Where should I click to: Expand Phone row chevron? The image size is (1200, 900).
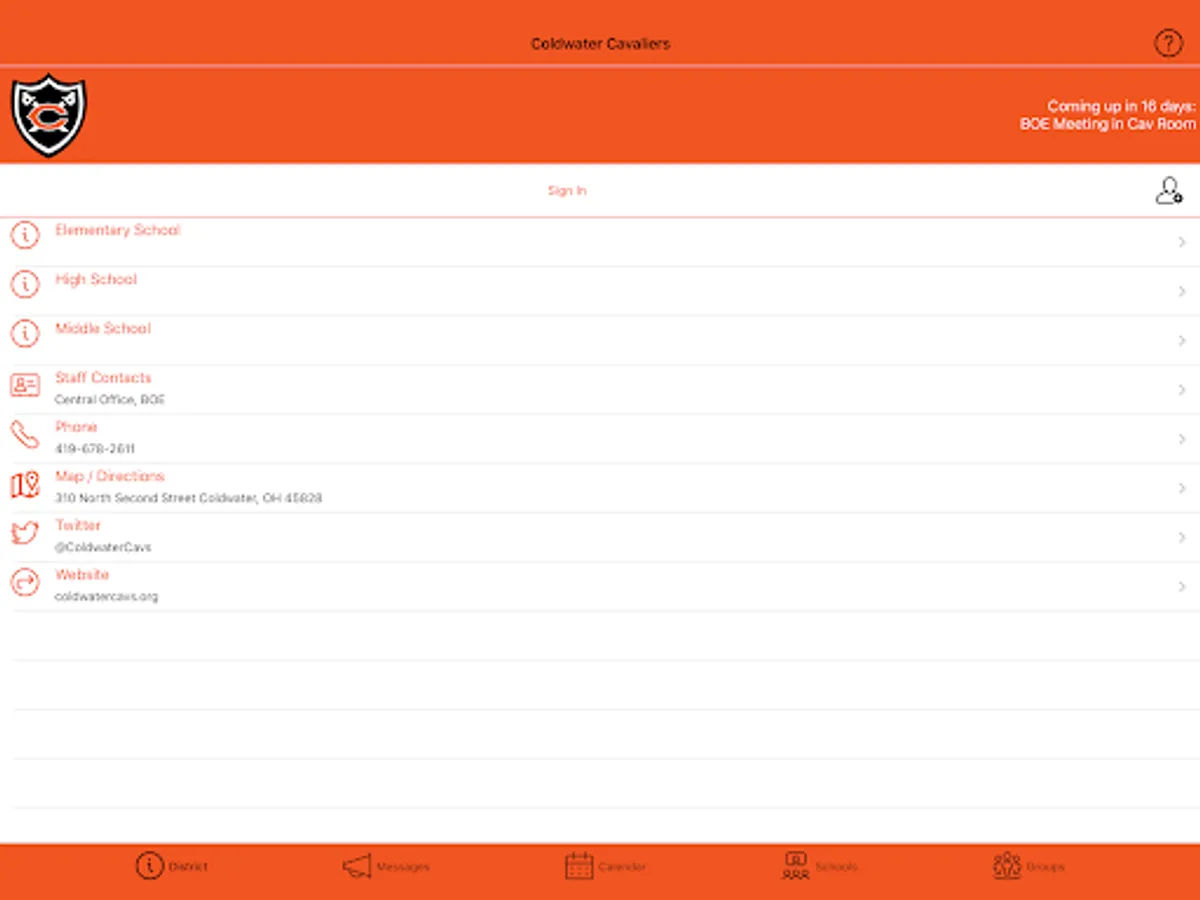pos(1182,439)
